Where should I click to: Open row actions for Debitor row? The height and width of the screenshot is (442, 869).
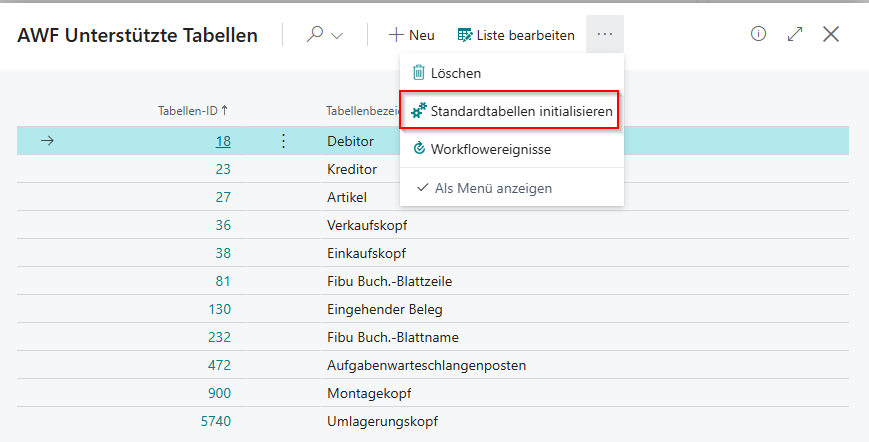tap(283, 141)
